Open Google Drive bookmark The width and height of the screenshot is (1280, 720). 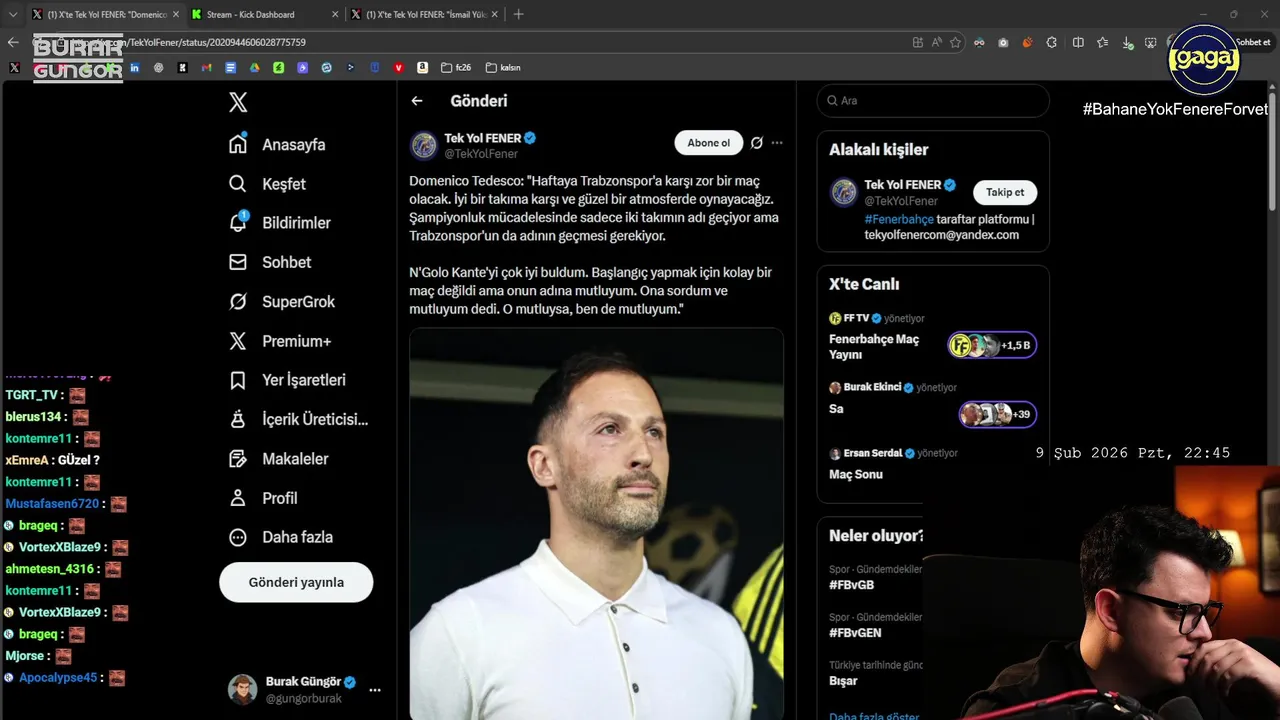point(254,67)
